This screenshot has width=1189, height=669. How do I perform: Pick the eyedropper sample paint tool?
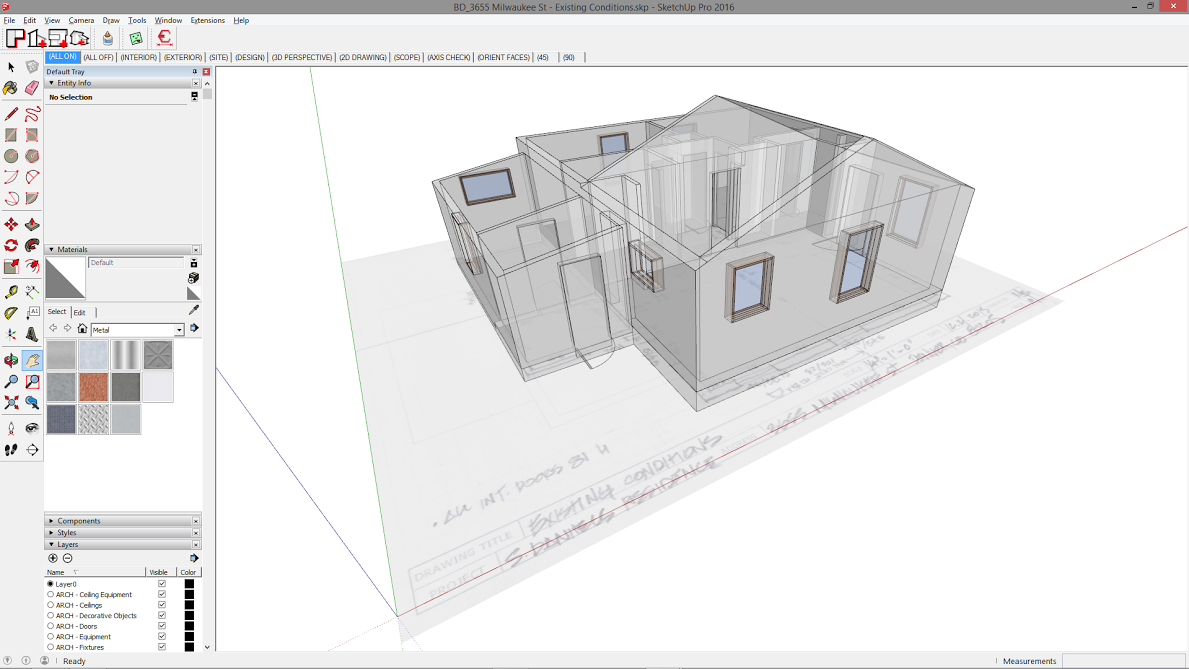click(194, 310)
